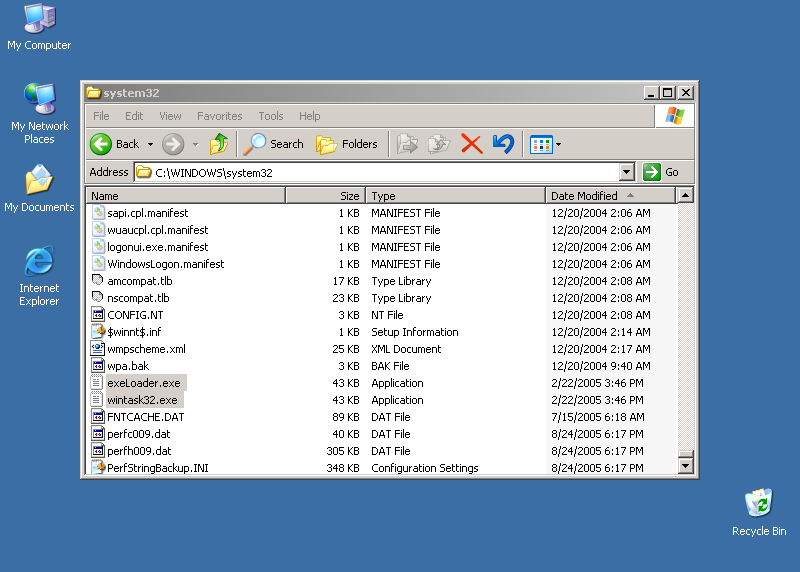The image size is (800, 572).
Task: Open the Back history dropdown arrow
Action: (x=150, y=145)
